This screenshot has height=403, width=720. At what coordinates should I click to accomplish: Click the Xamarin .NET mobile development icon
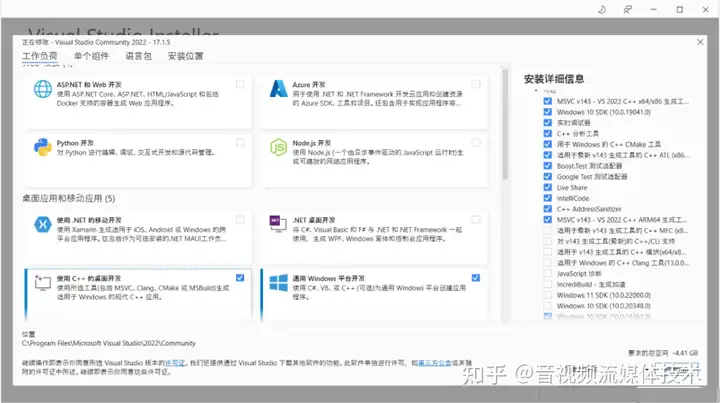coord(43,224)
